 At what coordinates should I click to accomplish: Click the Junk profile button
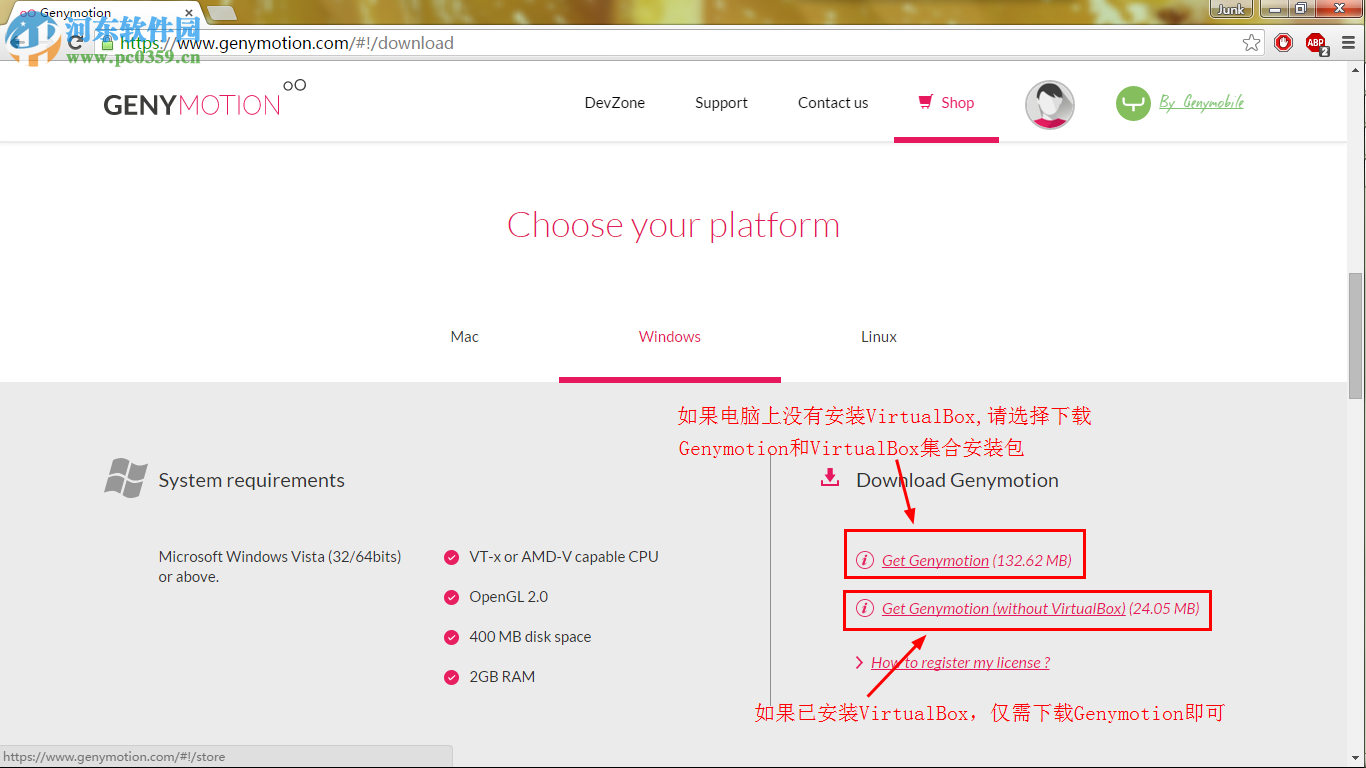(1231, 9)
